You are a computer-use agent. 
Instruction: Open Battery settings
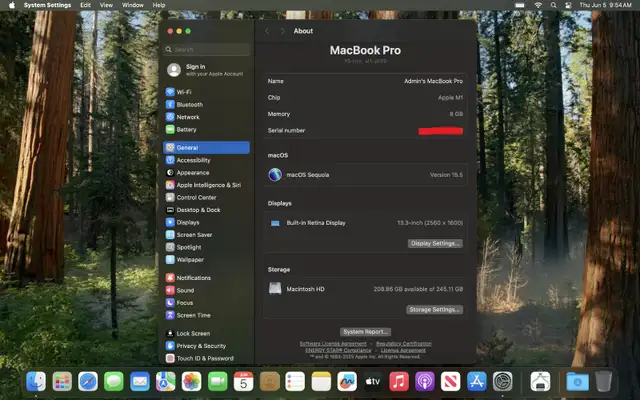(206, 129)
